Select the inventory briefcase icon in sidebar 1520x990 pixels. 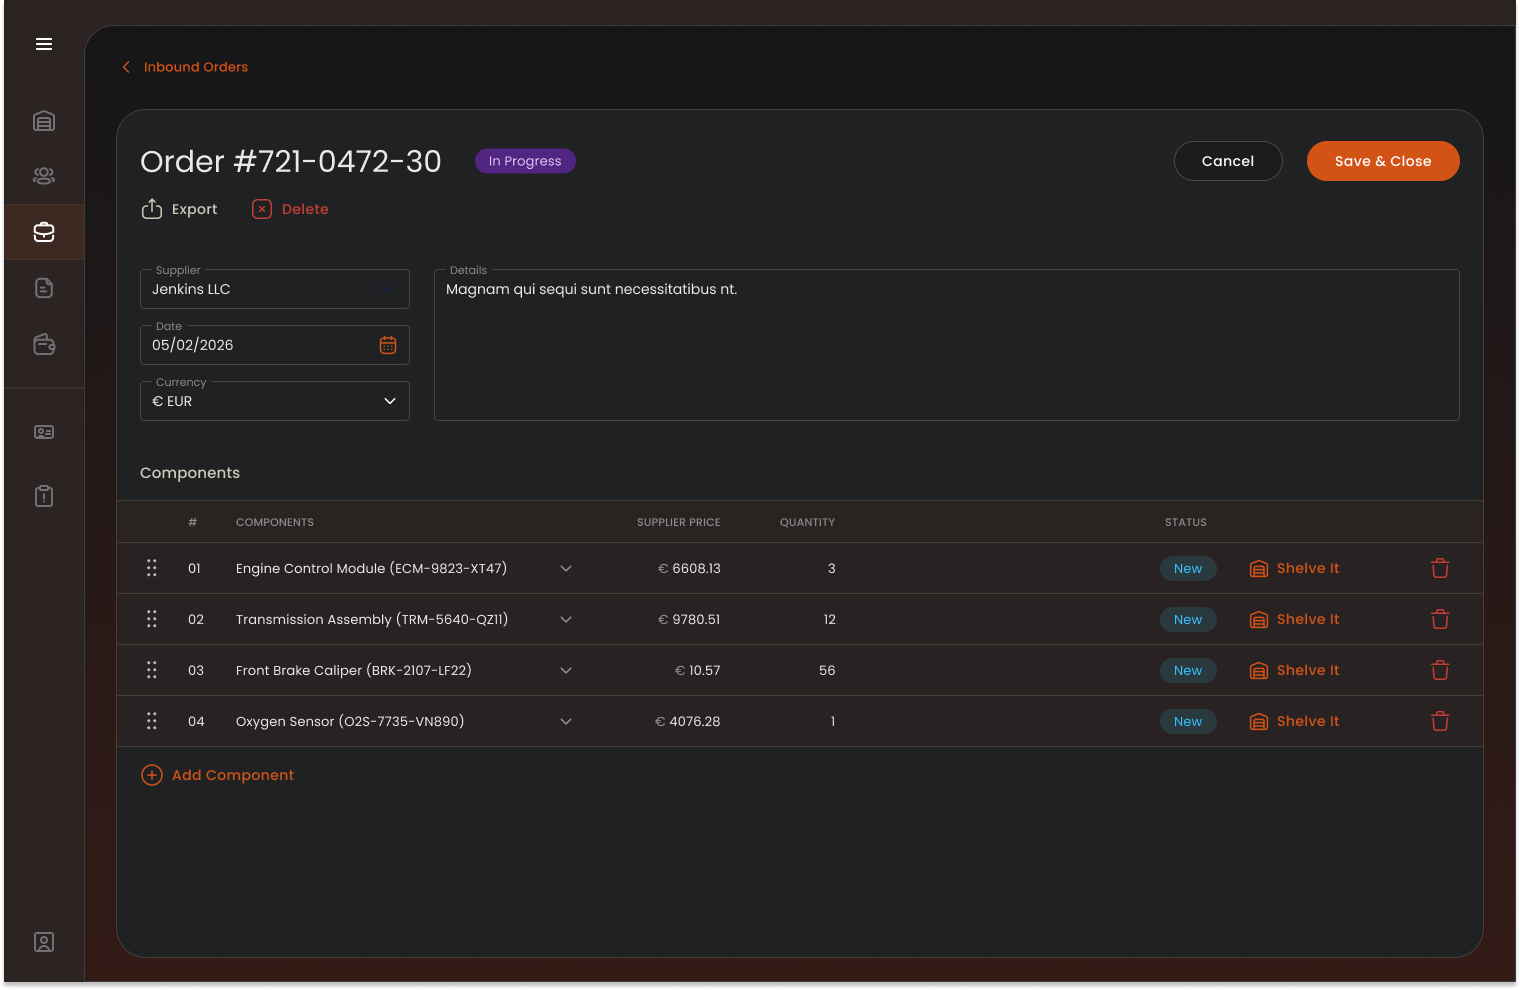point(44,232)
